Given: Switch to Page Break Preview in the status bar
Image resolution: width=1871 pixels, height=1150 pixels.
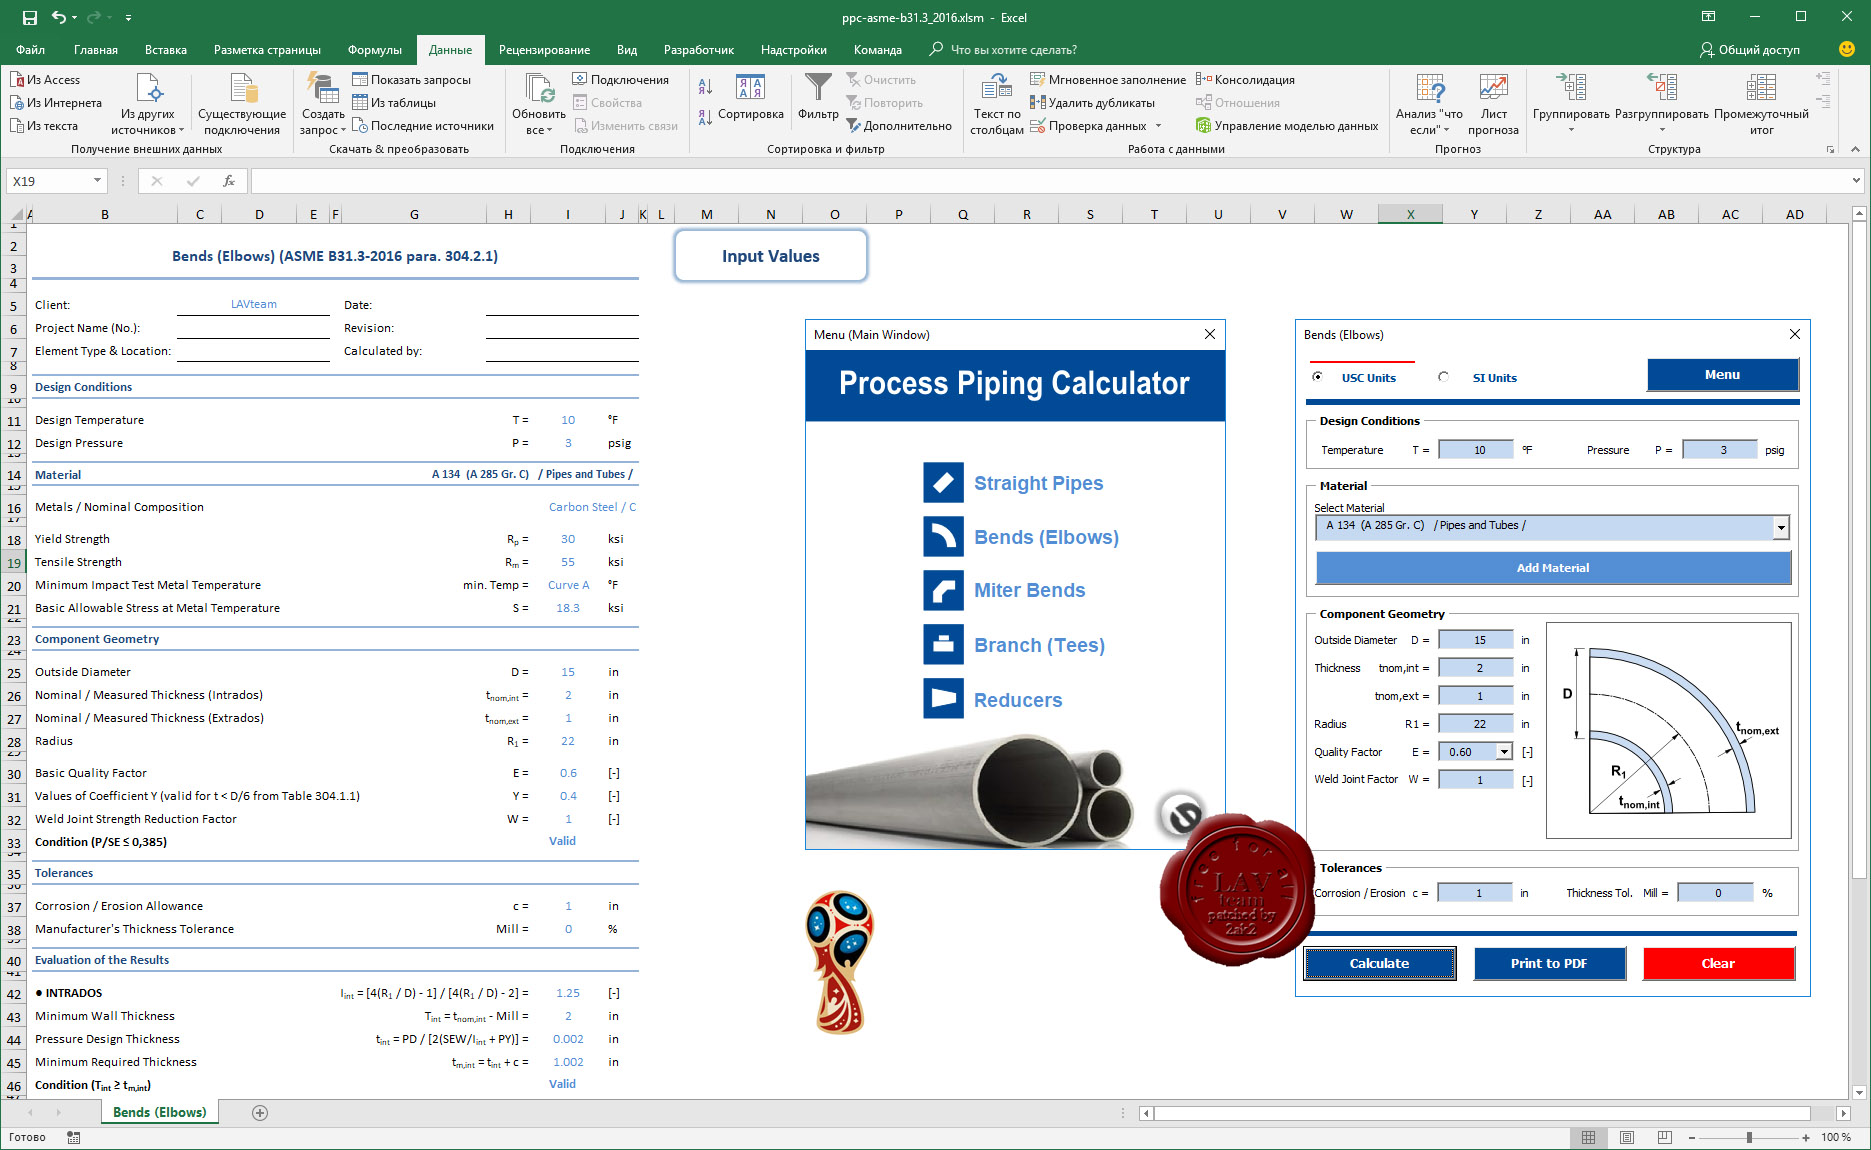Looking at the screenshot, I should [1664, 1137].
